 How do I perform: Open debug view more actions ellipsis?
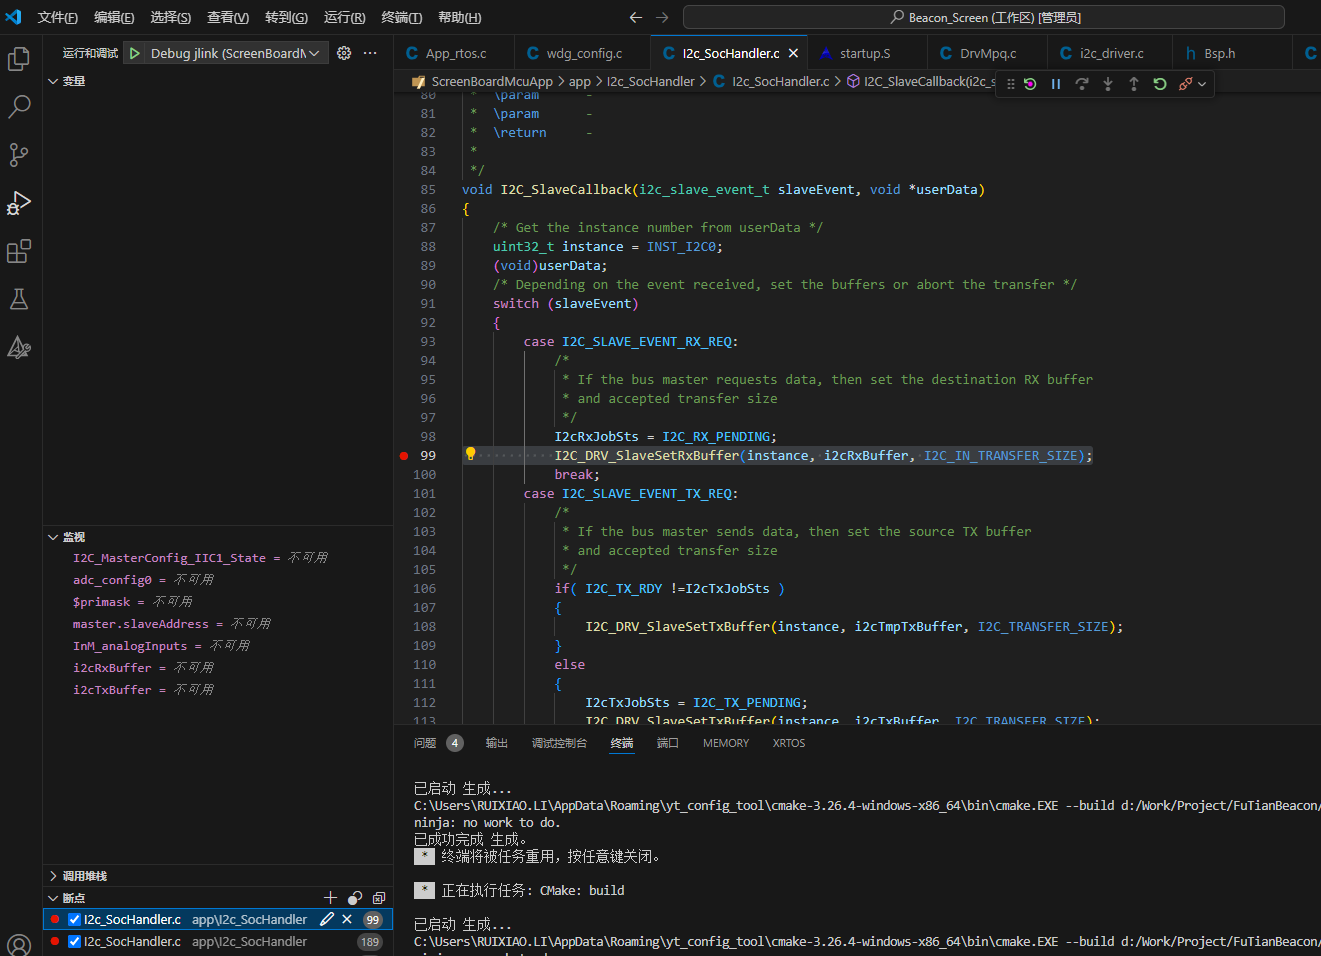370,53
